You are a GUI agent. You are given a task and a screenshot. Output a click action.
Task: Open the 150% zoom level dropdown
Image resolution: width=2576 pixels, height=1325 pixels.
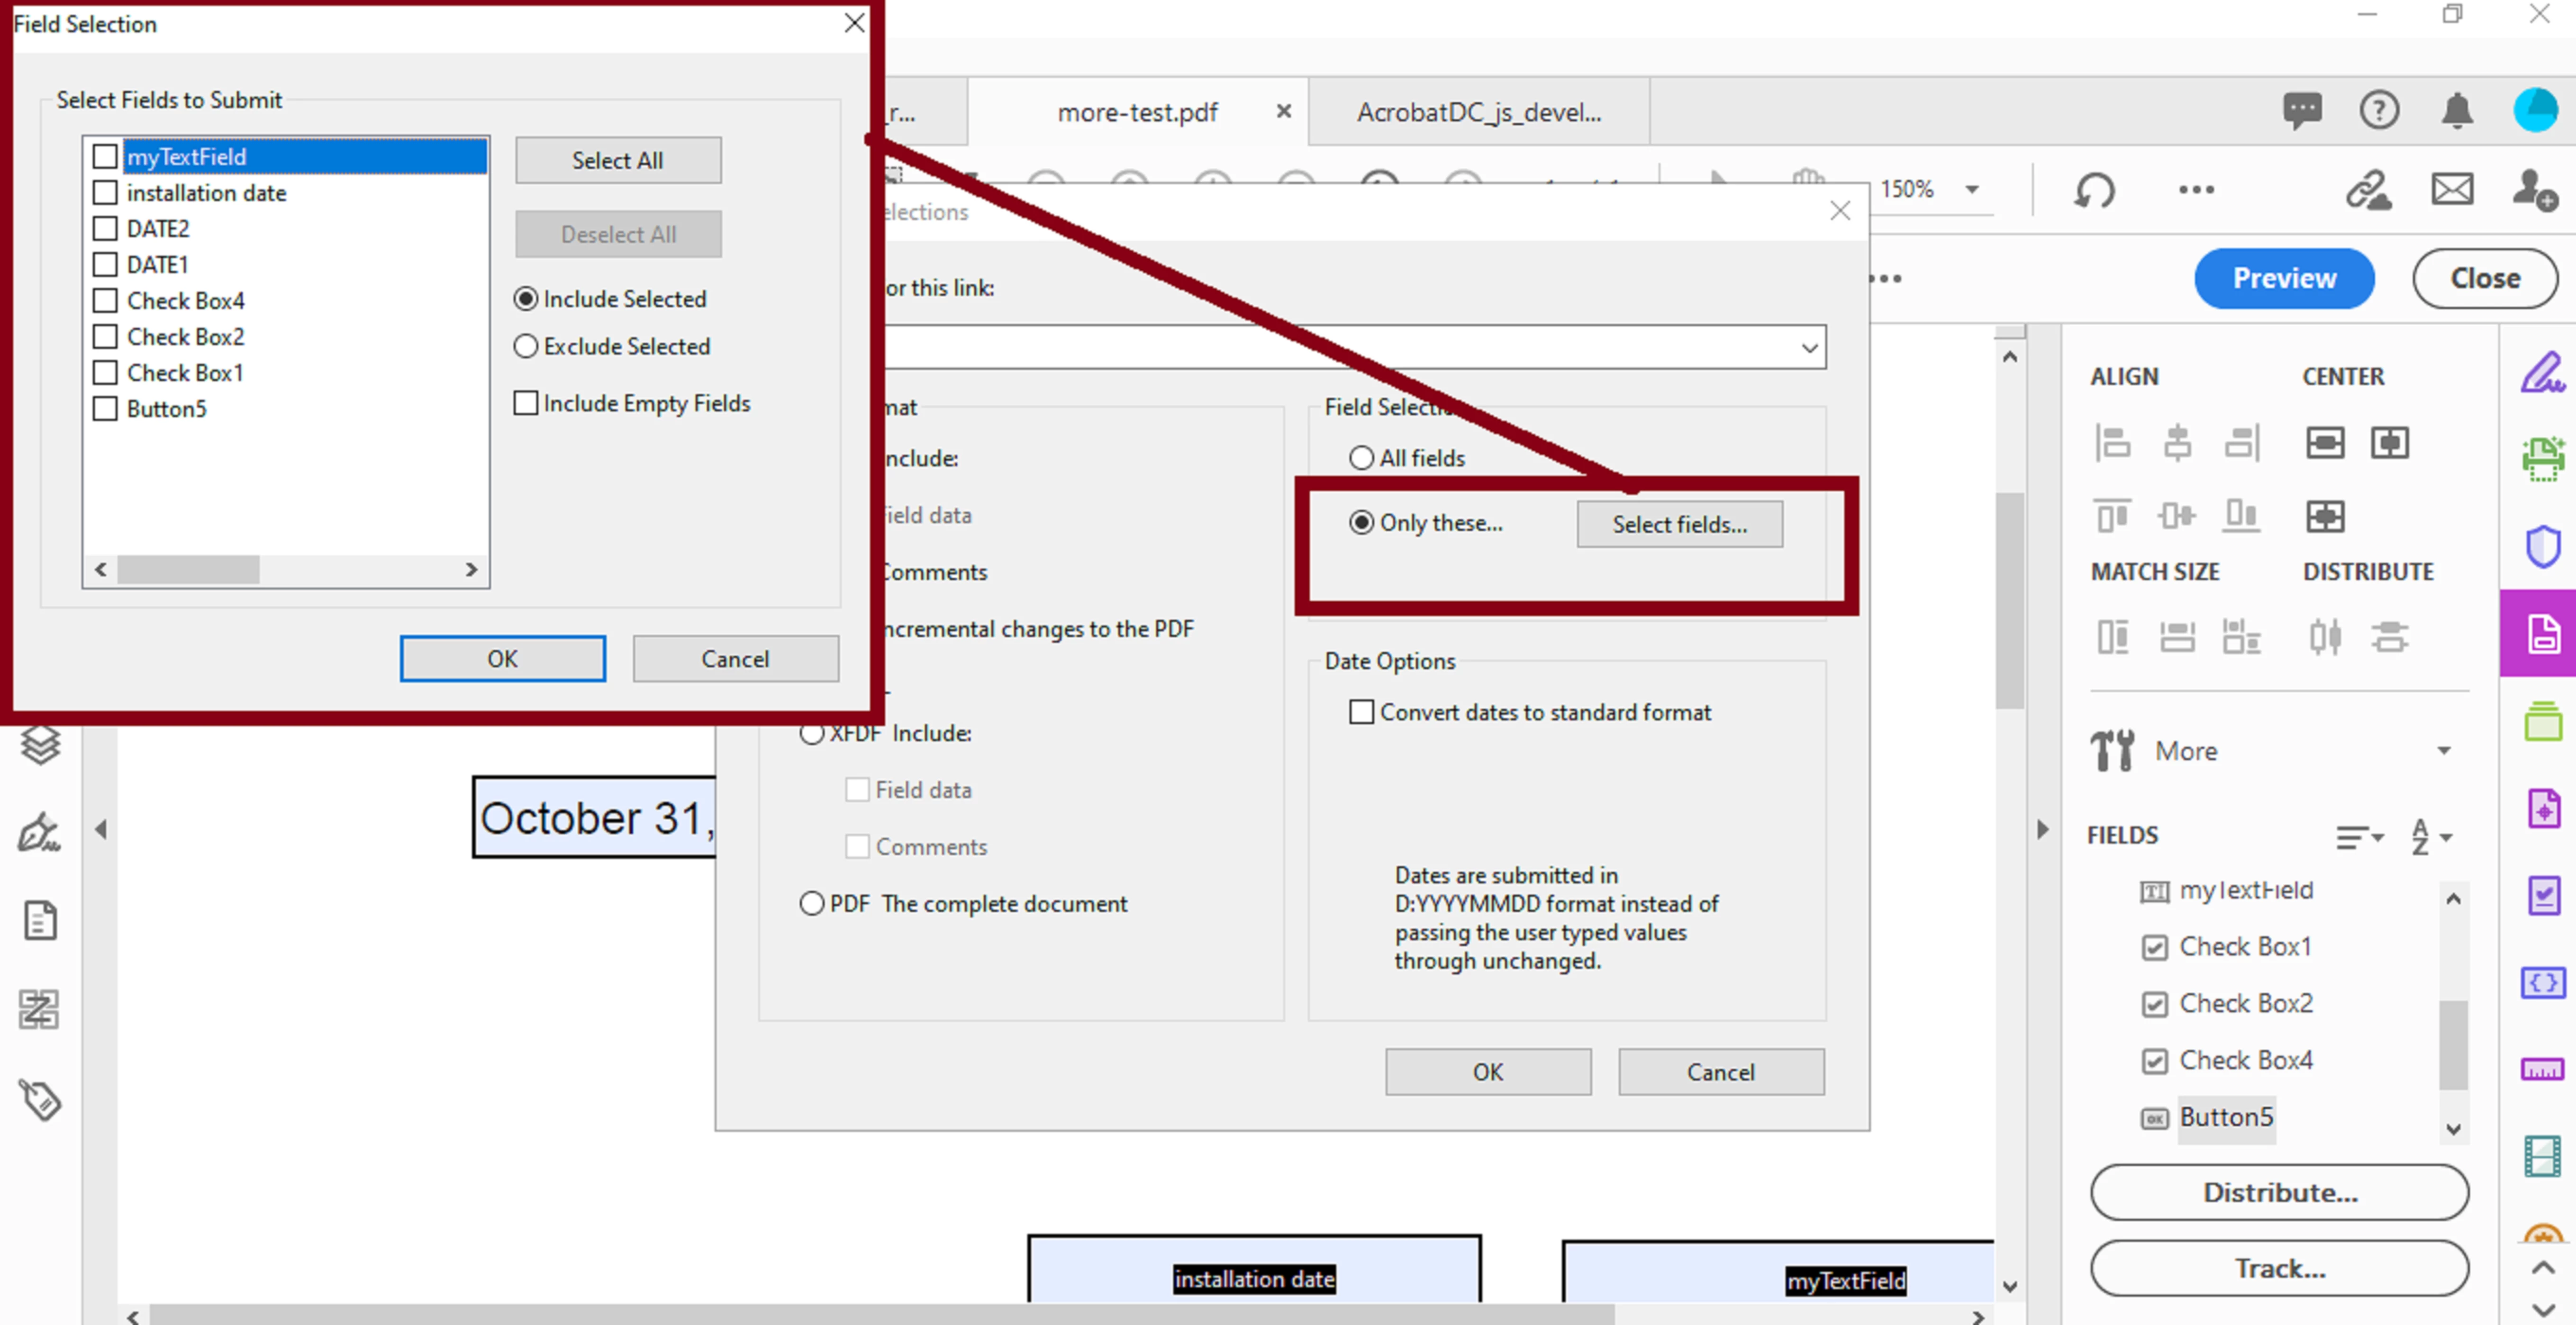pyautogui.click(x=1971, y=189)
